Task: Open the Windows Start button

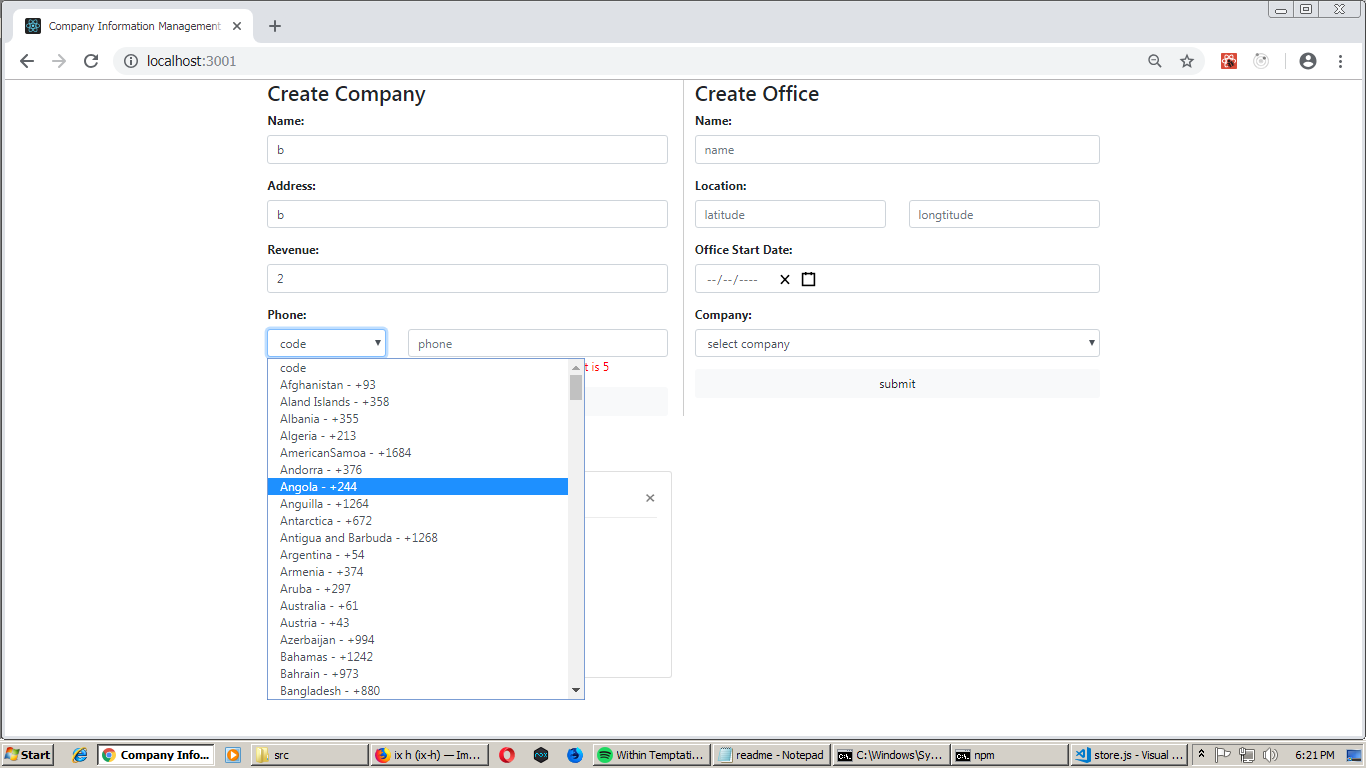Action: pos(28,755)
